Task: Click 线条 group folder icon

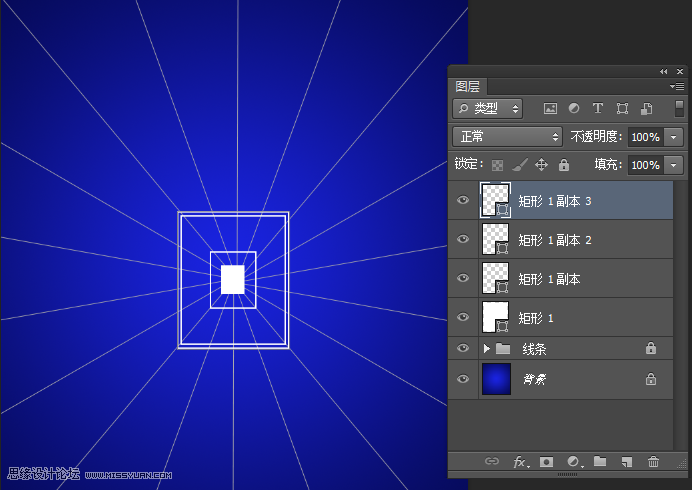Action: click(503, 349)
